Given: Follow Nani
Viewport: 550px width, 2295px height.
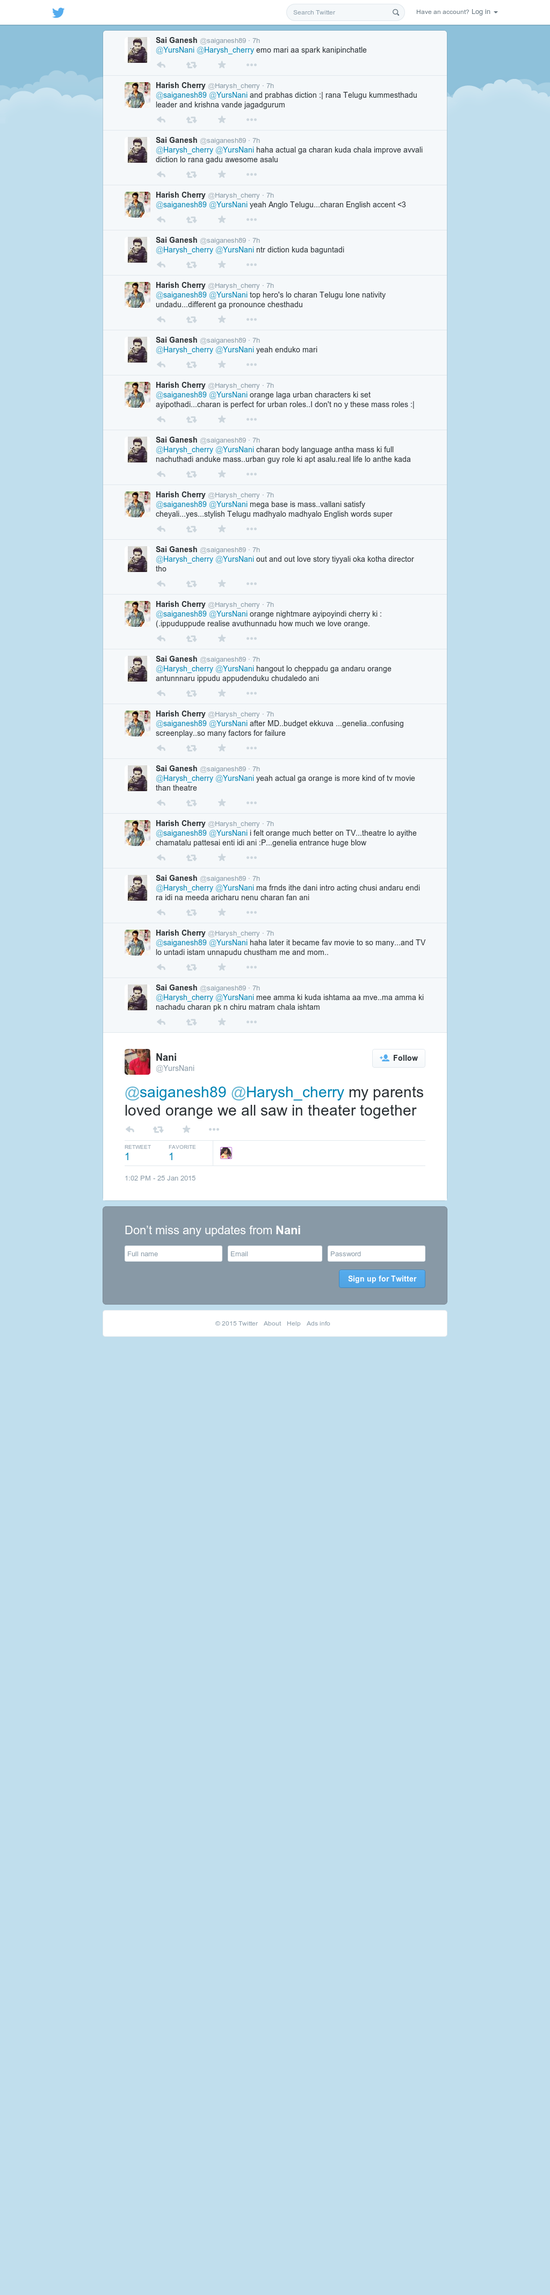Looking at the screenshot, I should pyautogui.click(x=399, y=1058).
